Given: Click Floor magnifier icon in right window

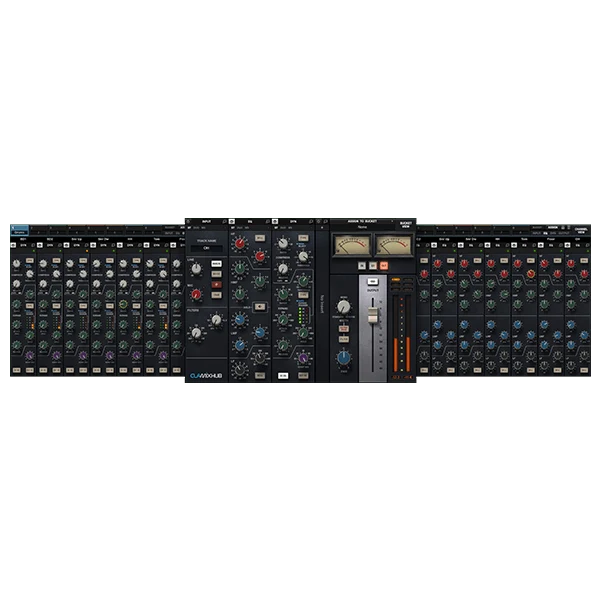Looking at the screenshot, I should [x=561, y=245].
